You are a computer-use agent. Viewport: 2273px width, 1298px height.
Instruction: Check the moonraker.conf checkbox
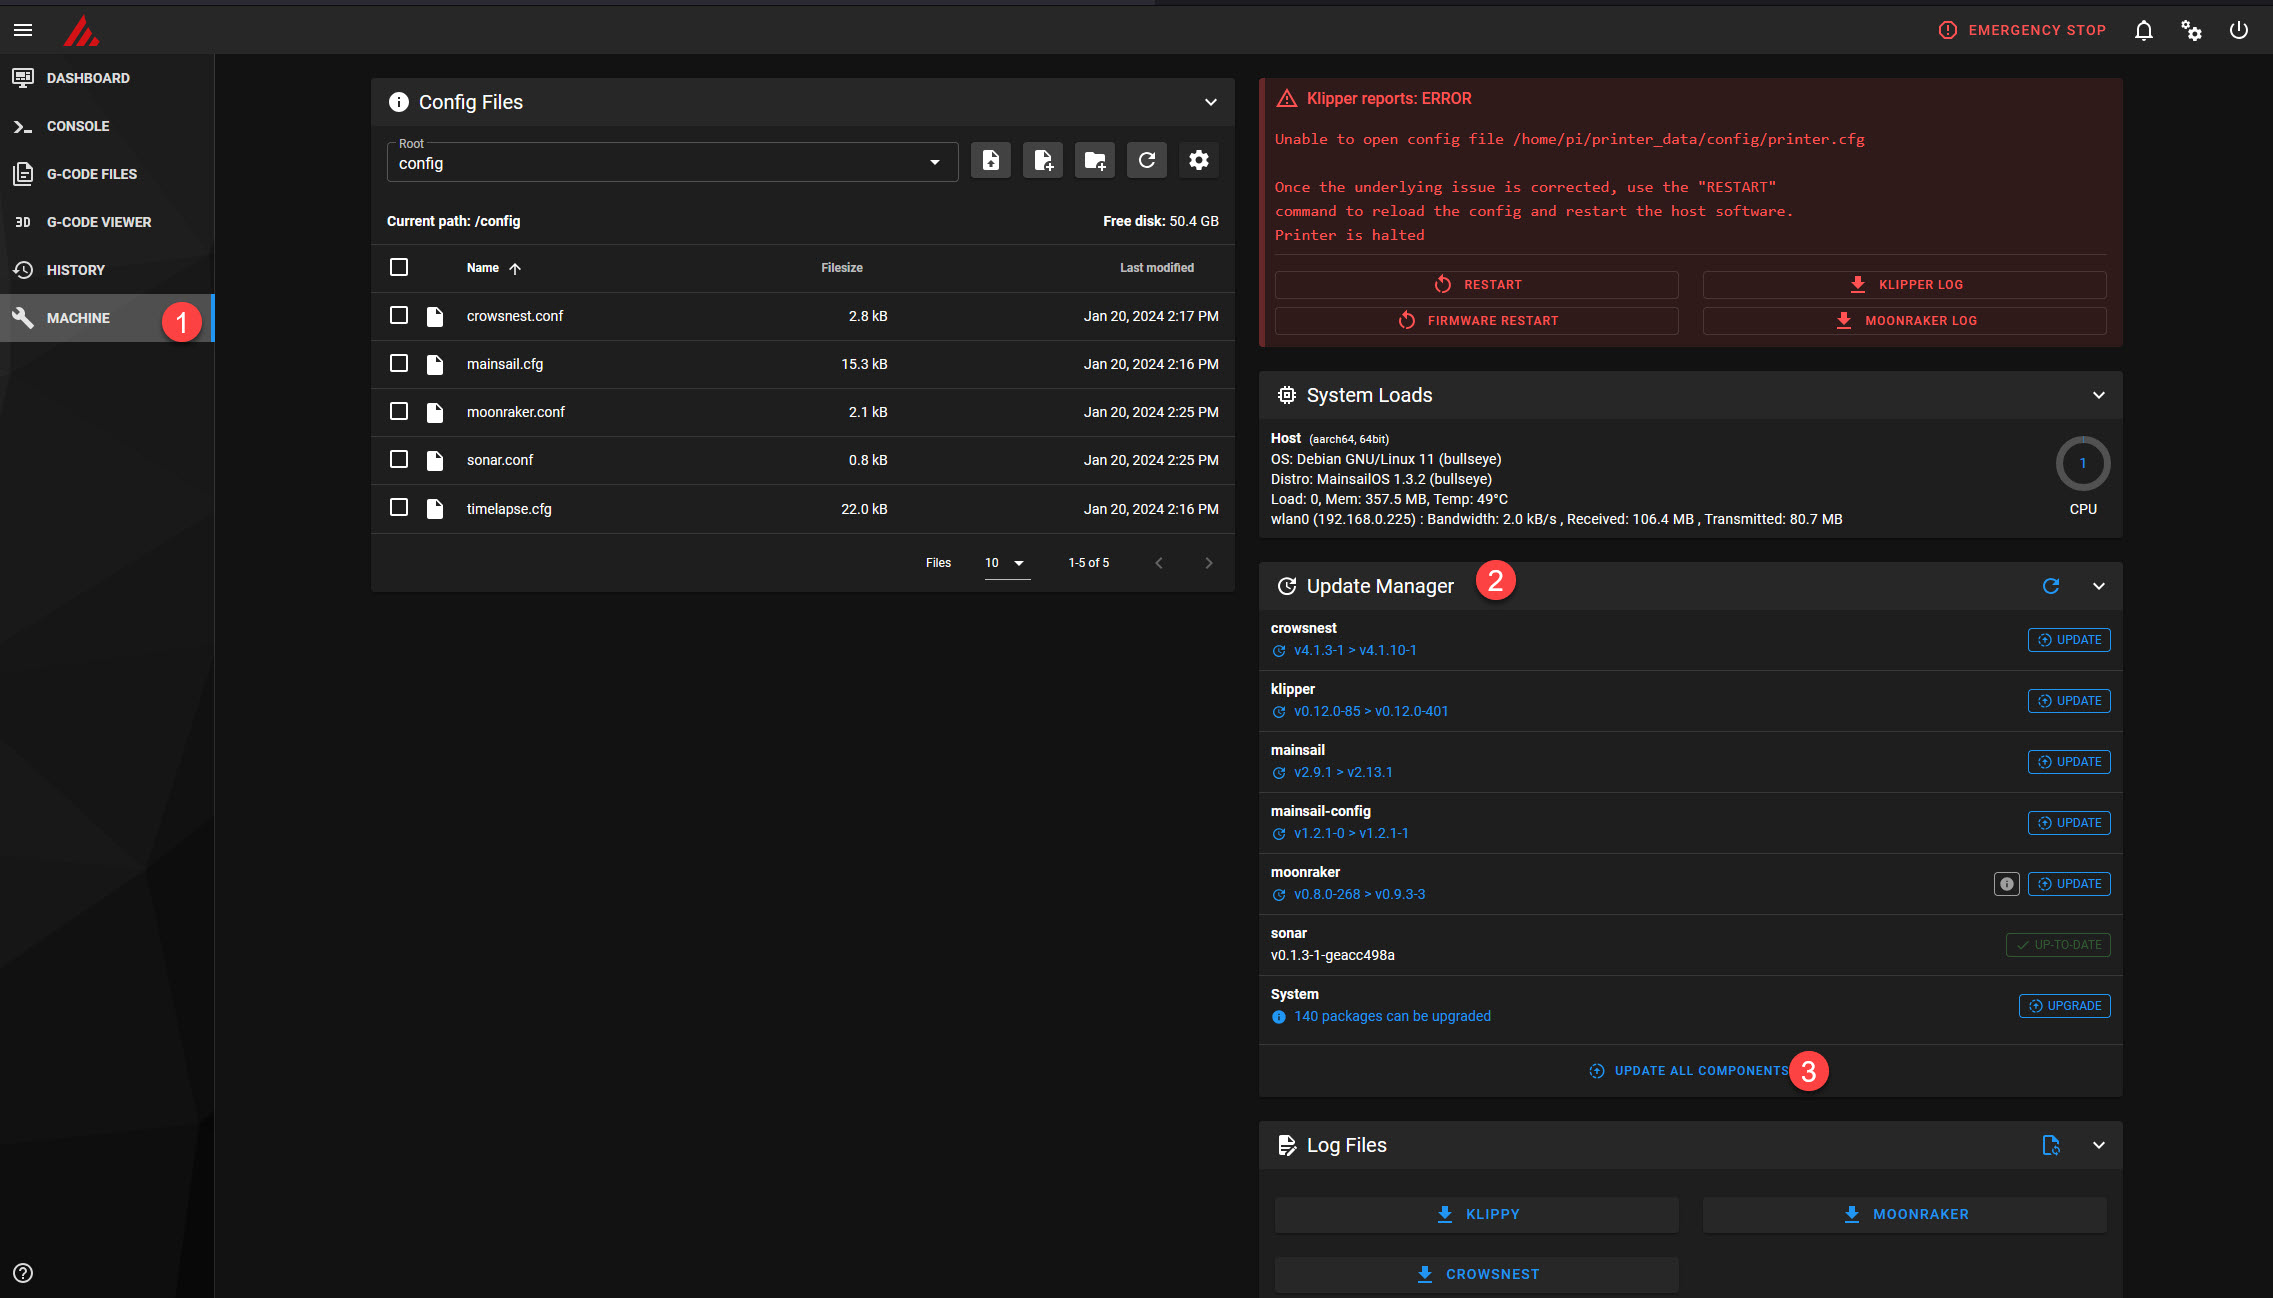(399, 411)
